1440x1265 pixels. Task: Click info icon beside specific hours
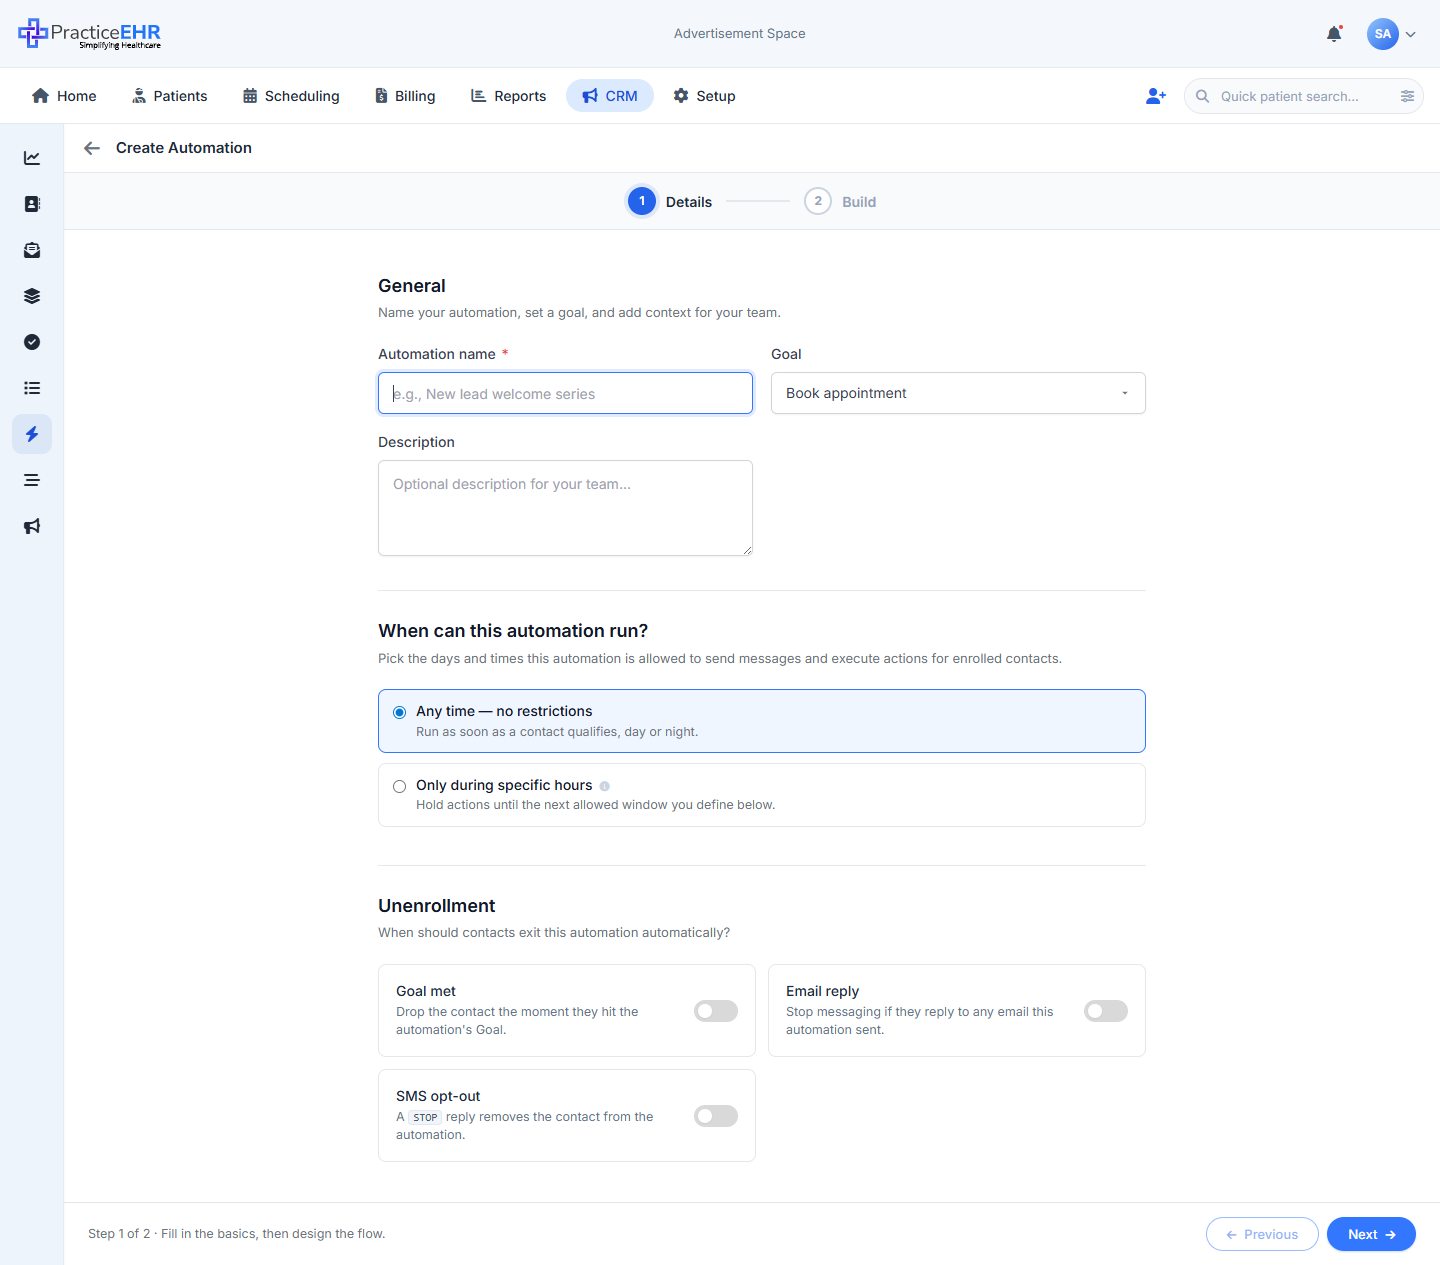point(605,786)
